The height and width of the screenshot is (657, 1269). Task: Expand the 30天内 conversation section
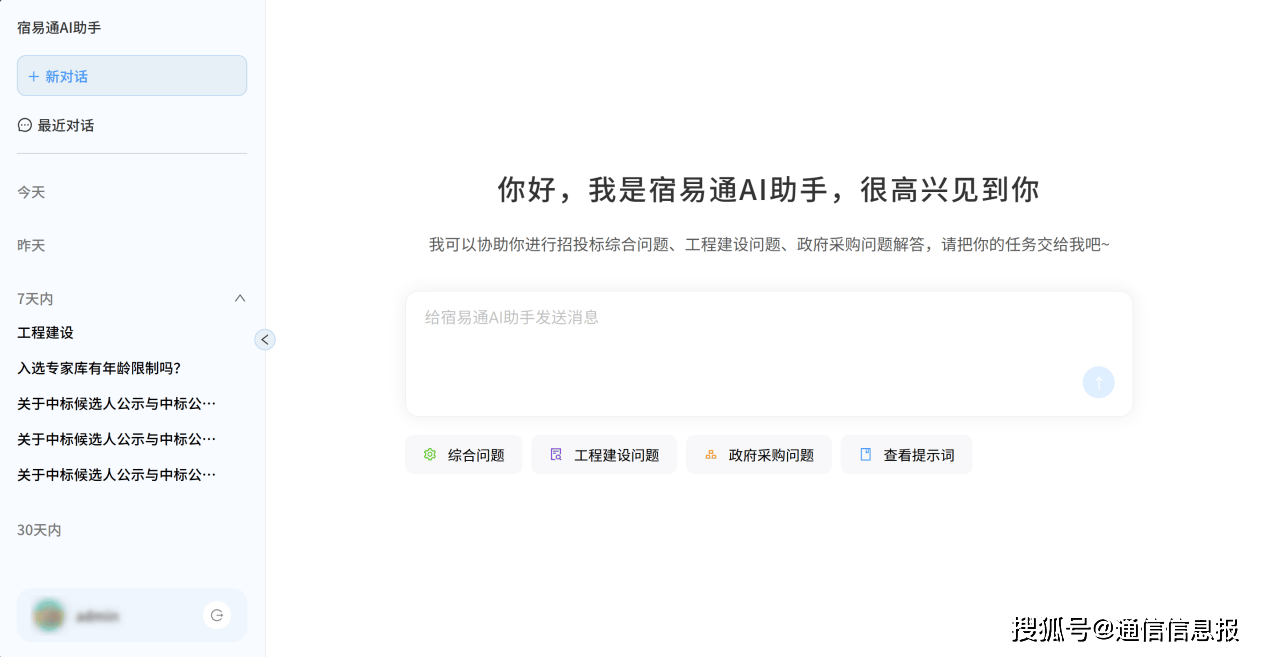tap(39, 529)
